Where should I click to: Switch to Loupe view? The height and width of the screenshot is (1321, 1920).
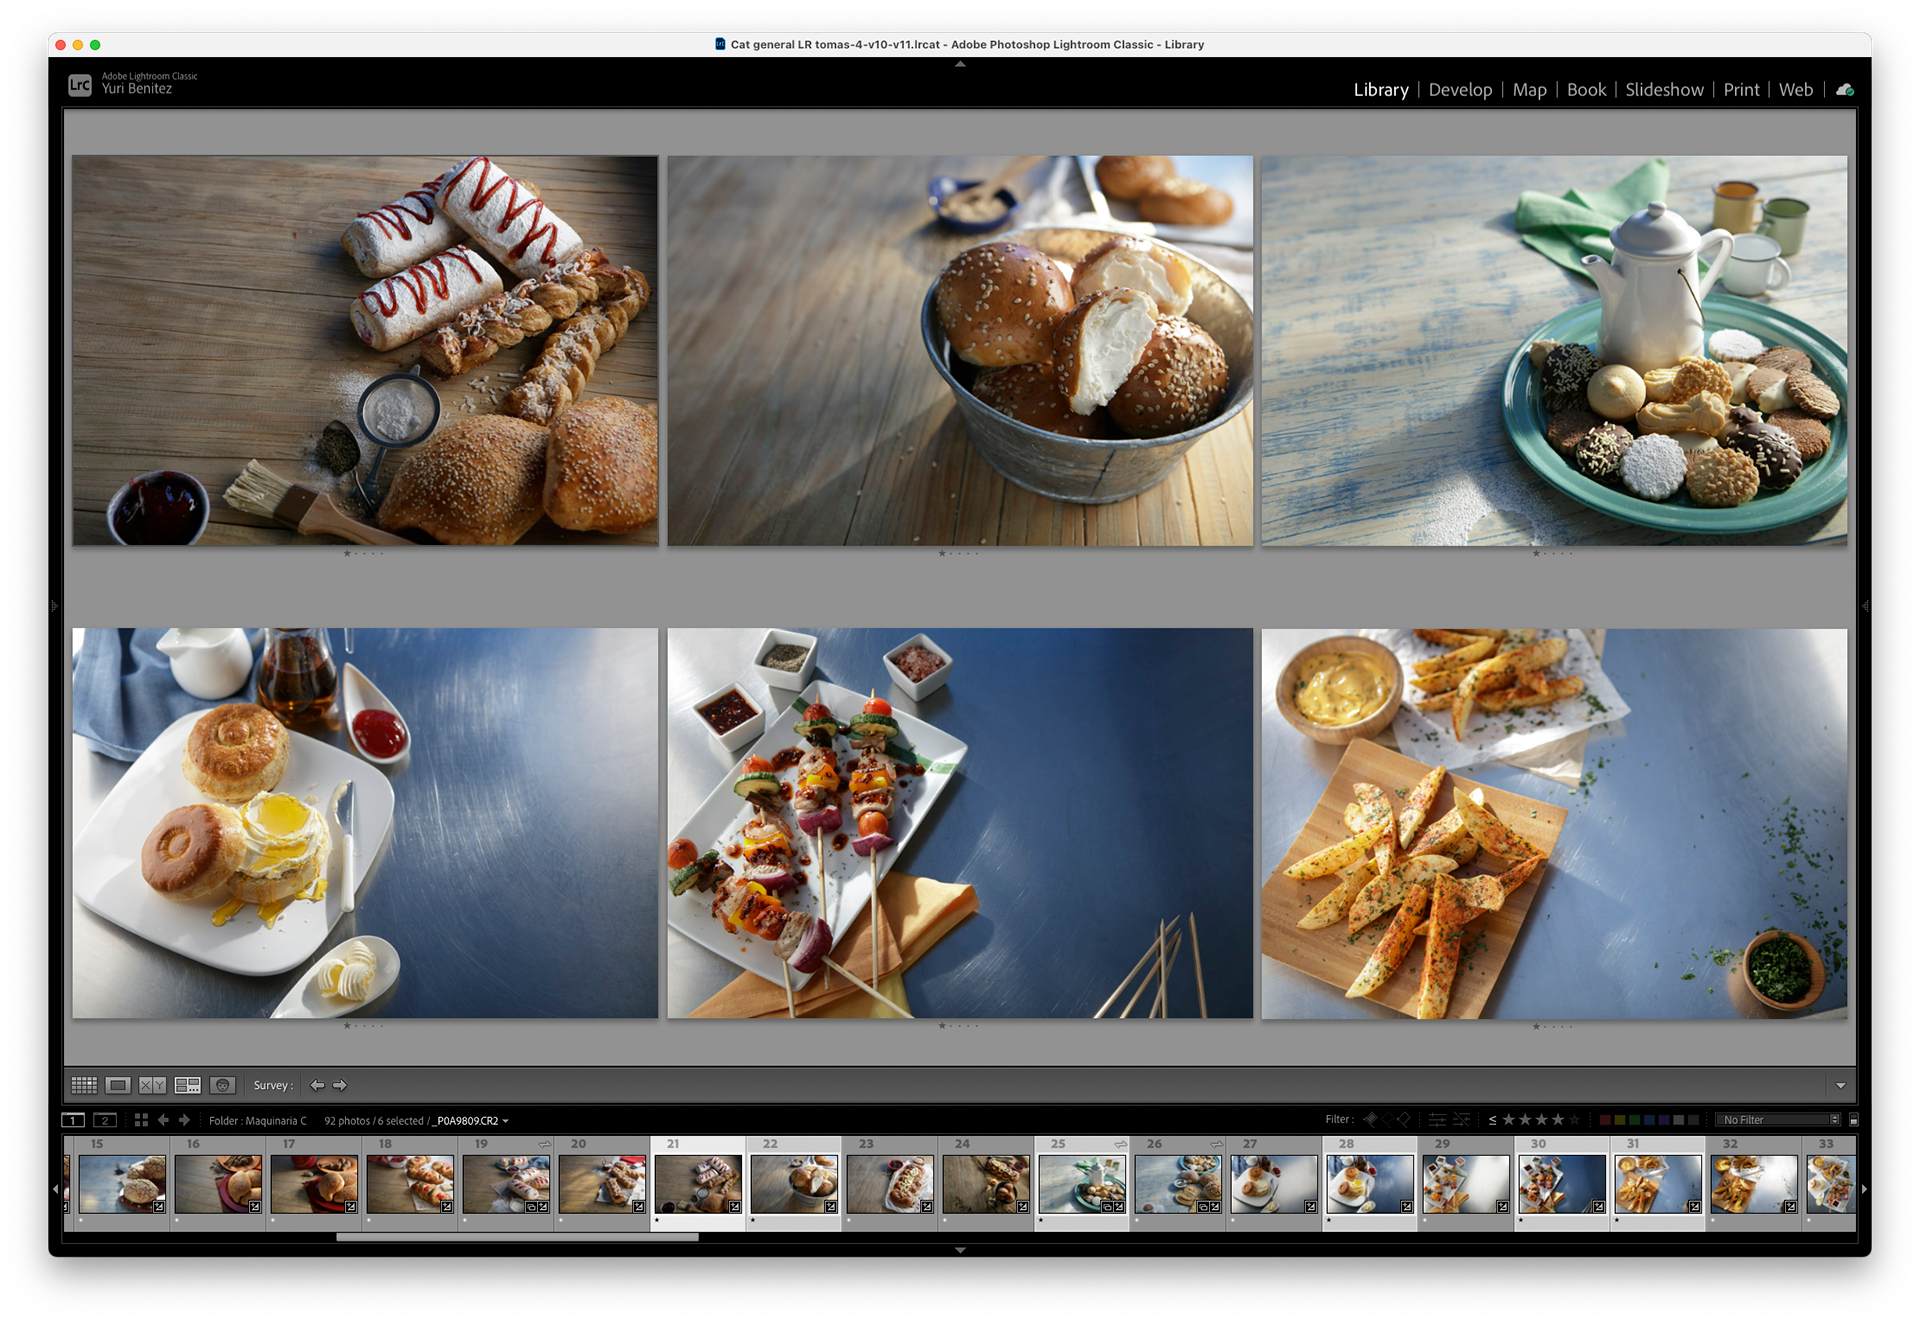point(118,1085)
